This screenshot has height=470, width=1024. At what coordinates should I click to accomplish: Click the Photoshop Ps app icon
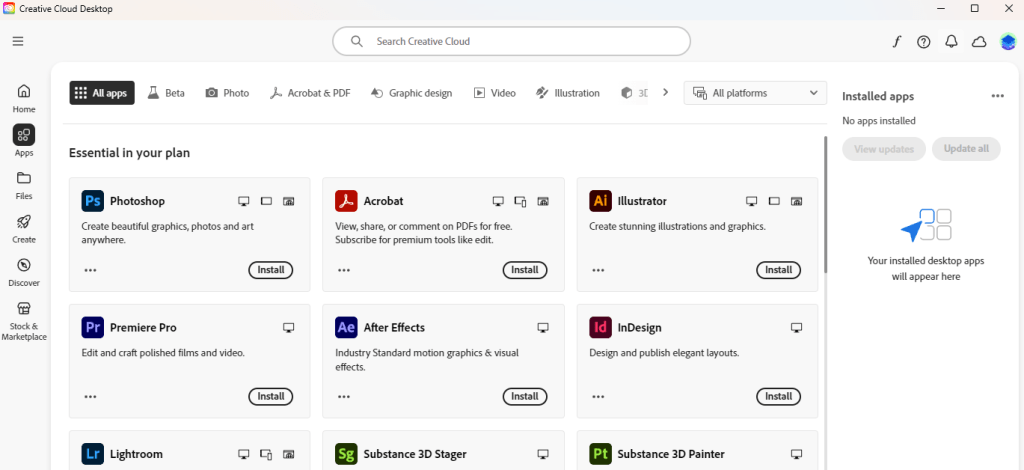pos(93,200)
